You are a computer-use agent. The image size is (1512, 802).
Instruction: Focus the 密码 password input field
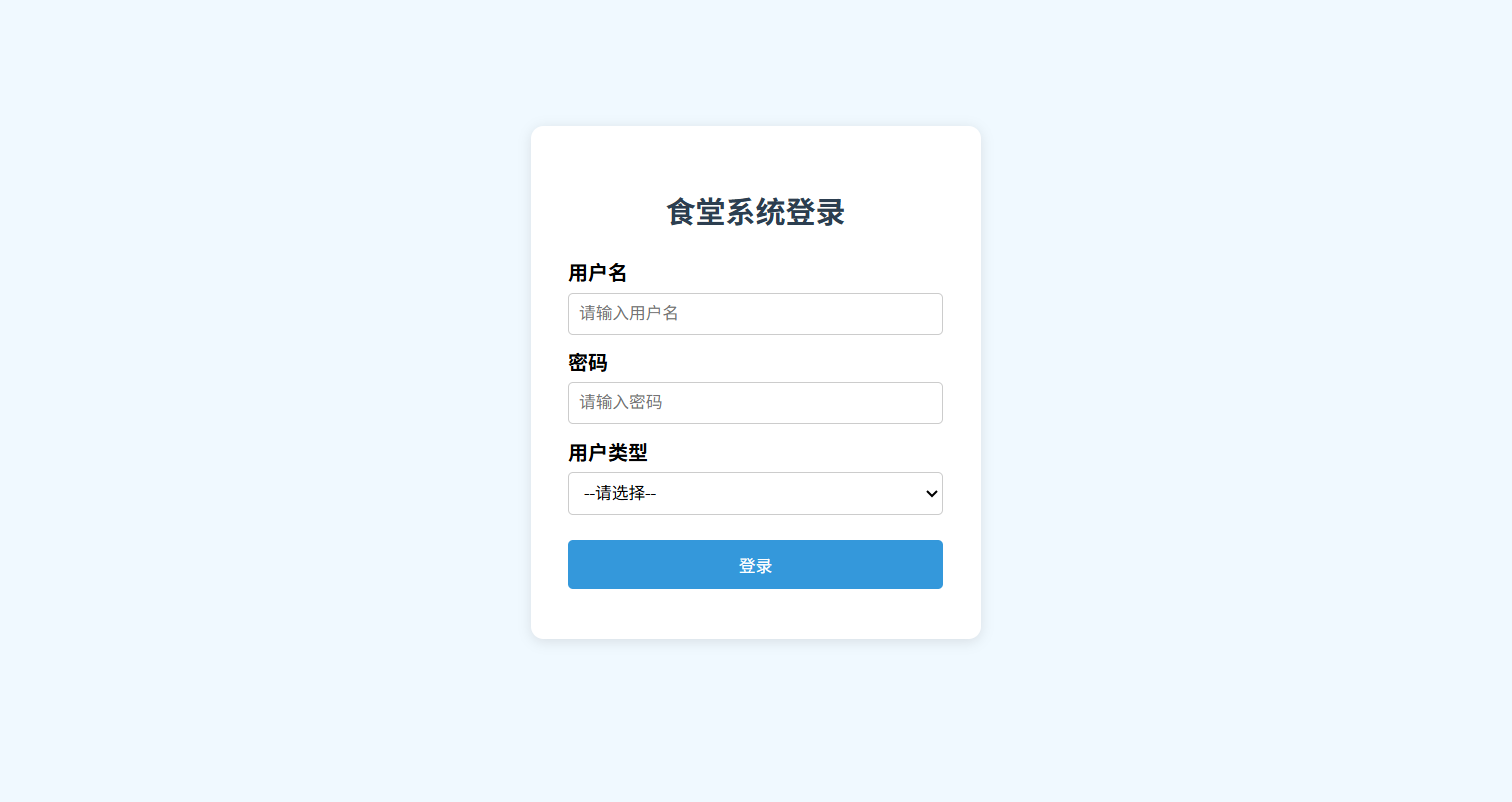[x=755, y=403]
